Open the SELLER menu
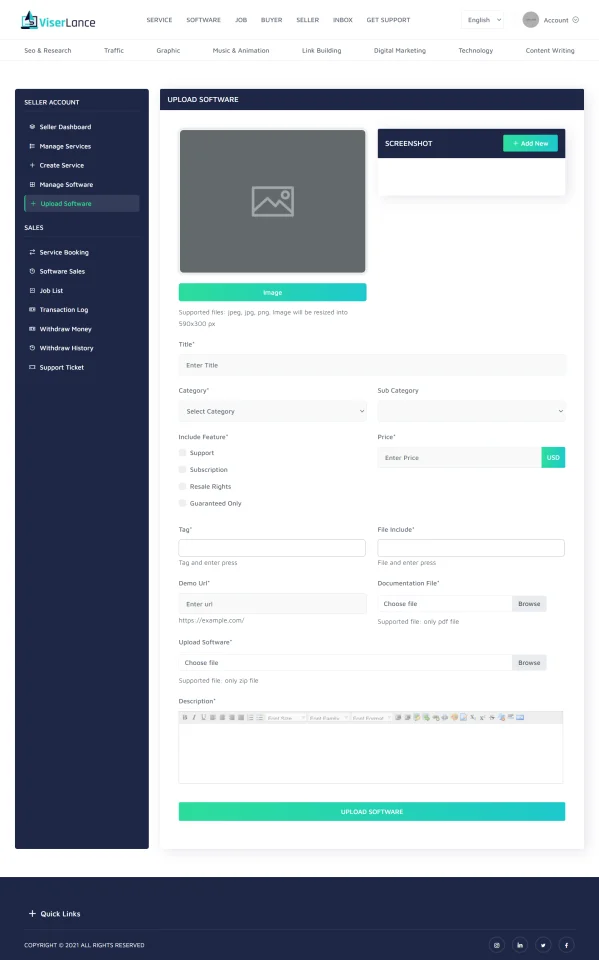The width and height of the screenshot is (599, 960). coord(307,20)
